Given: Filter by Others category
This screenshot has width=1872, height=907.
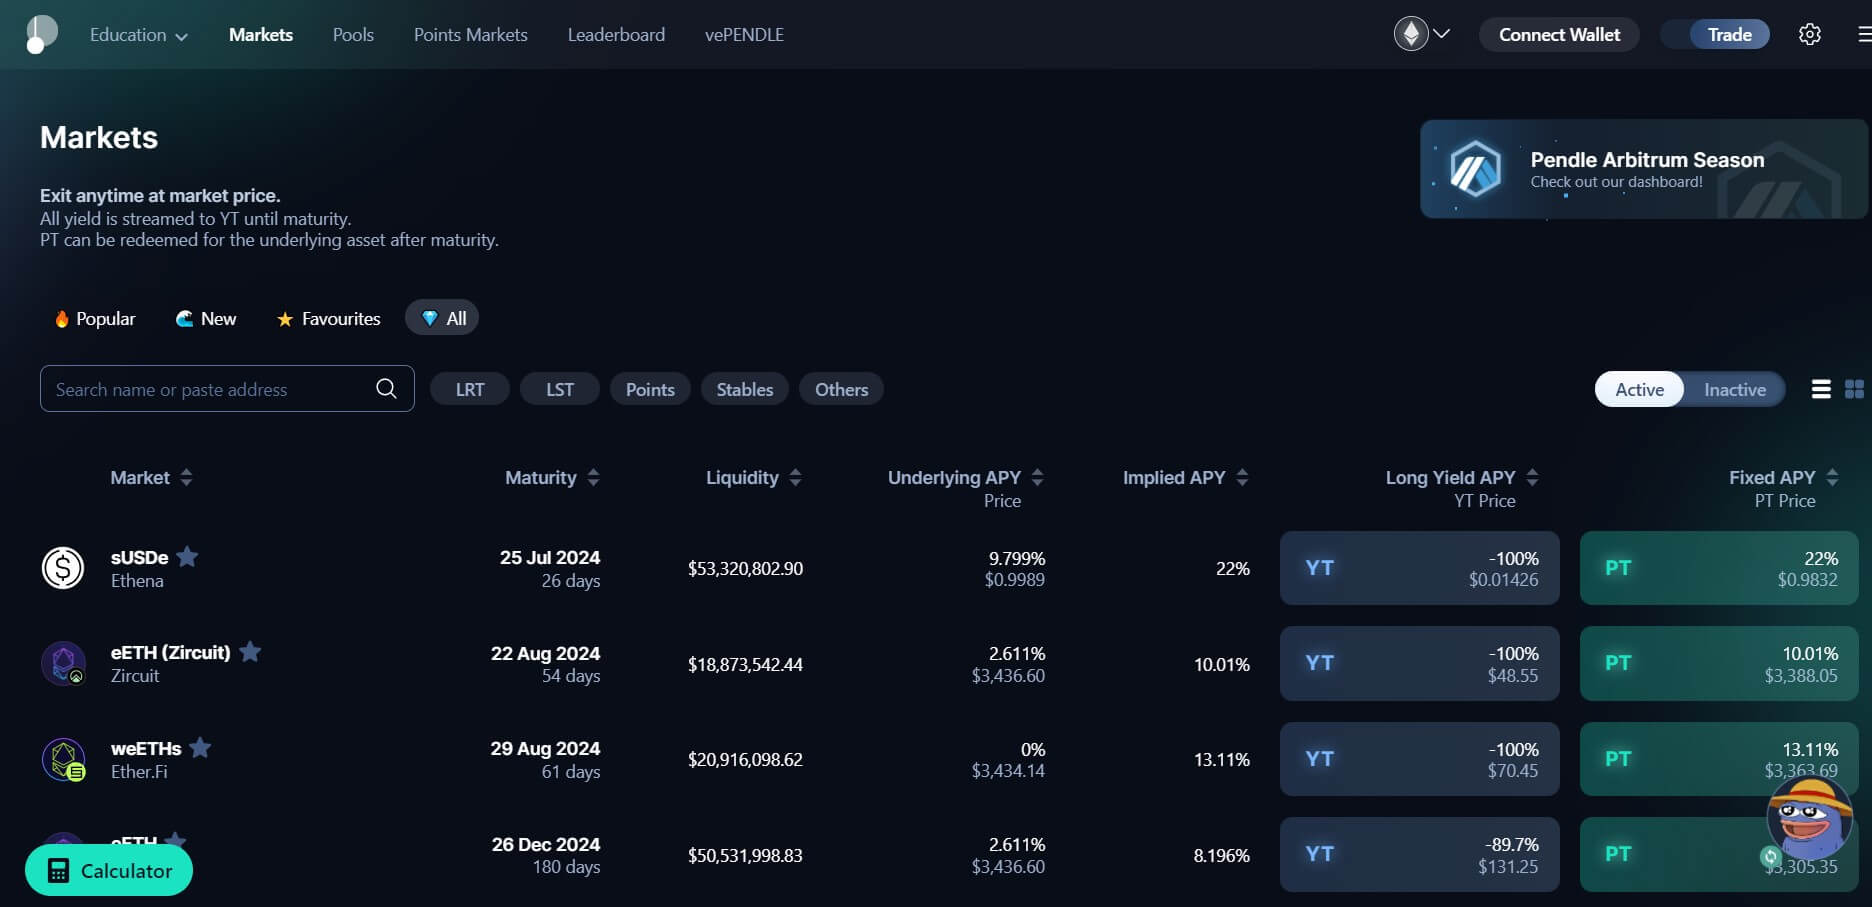Looking at the screenshot, I should [841, 389].
